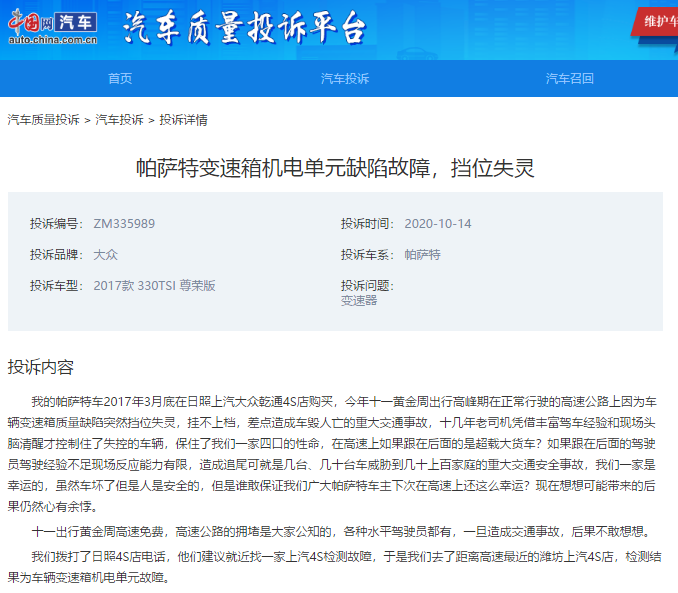Select complaint date 2020-10-14
Viewport: 678px width, 593px height.
(x=438, y=224)
